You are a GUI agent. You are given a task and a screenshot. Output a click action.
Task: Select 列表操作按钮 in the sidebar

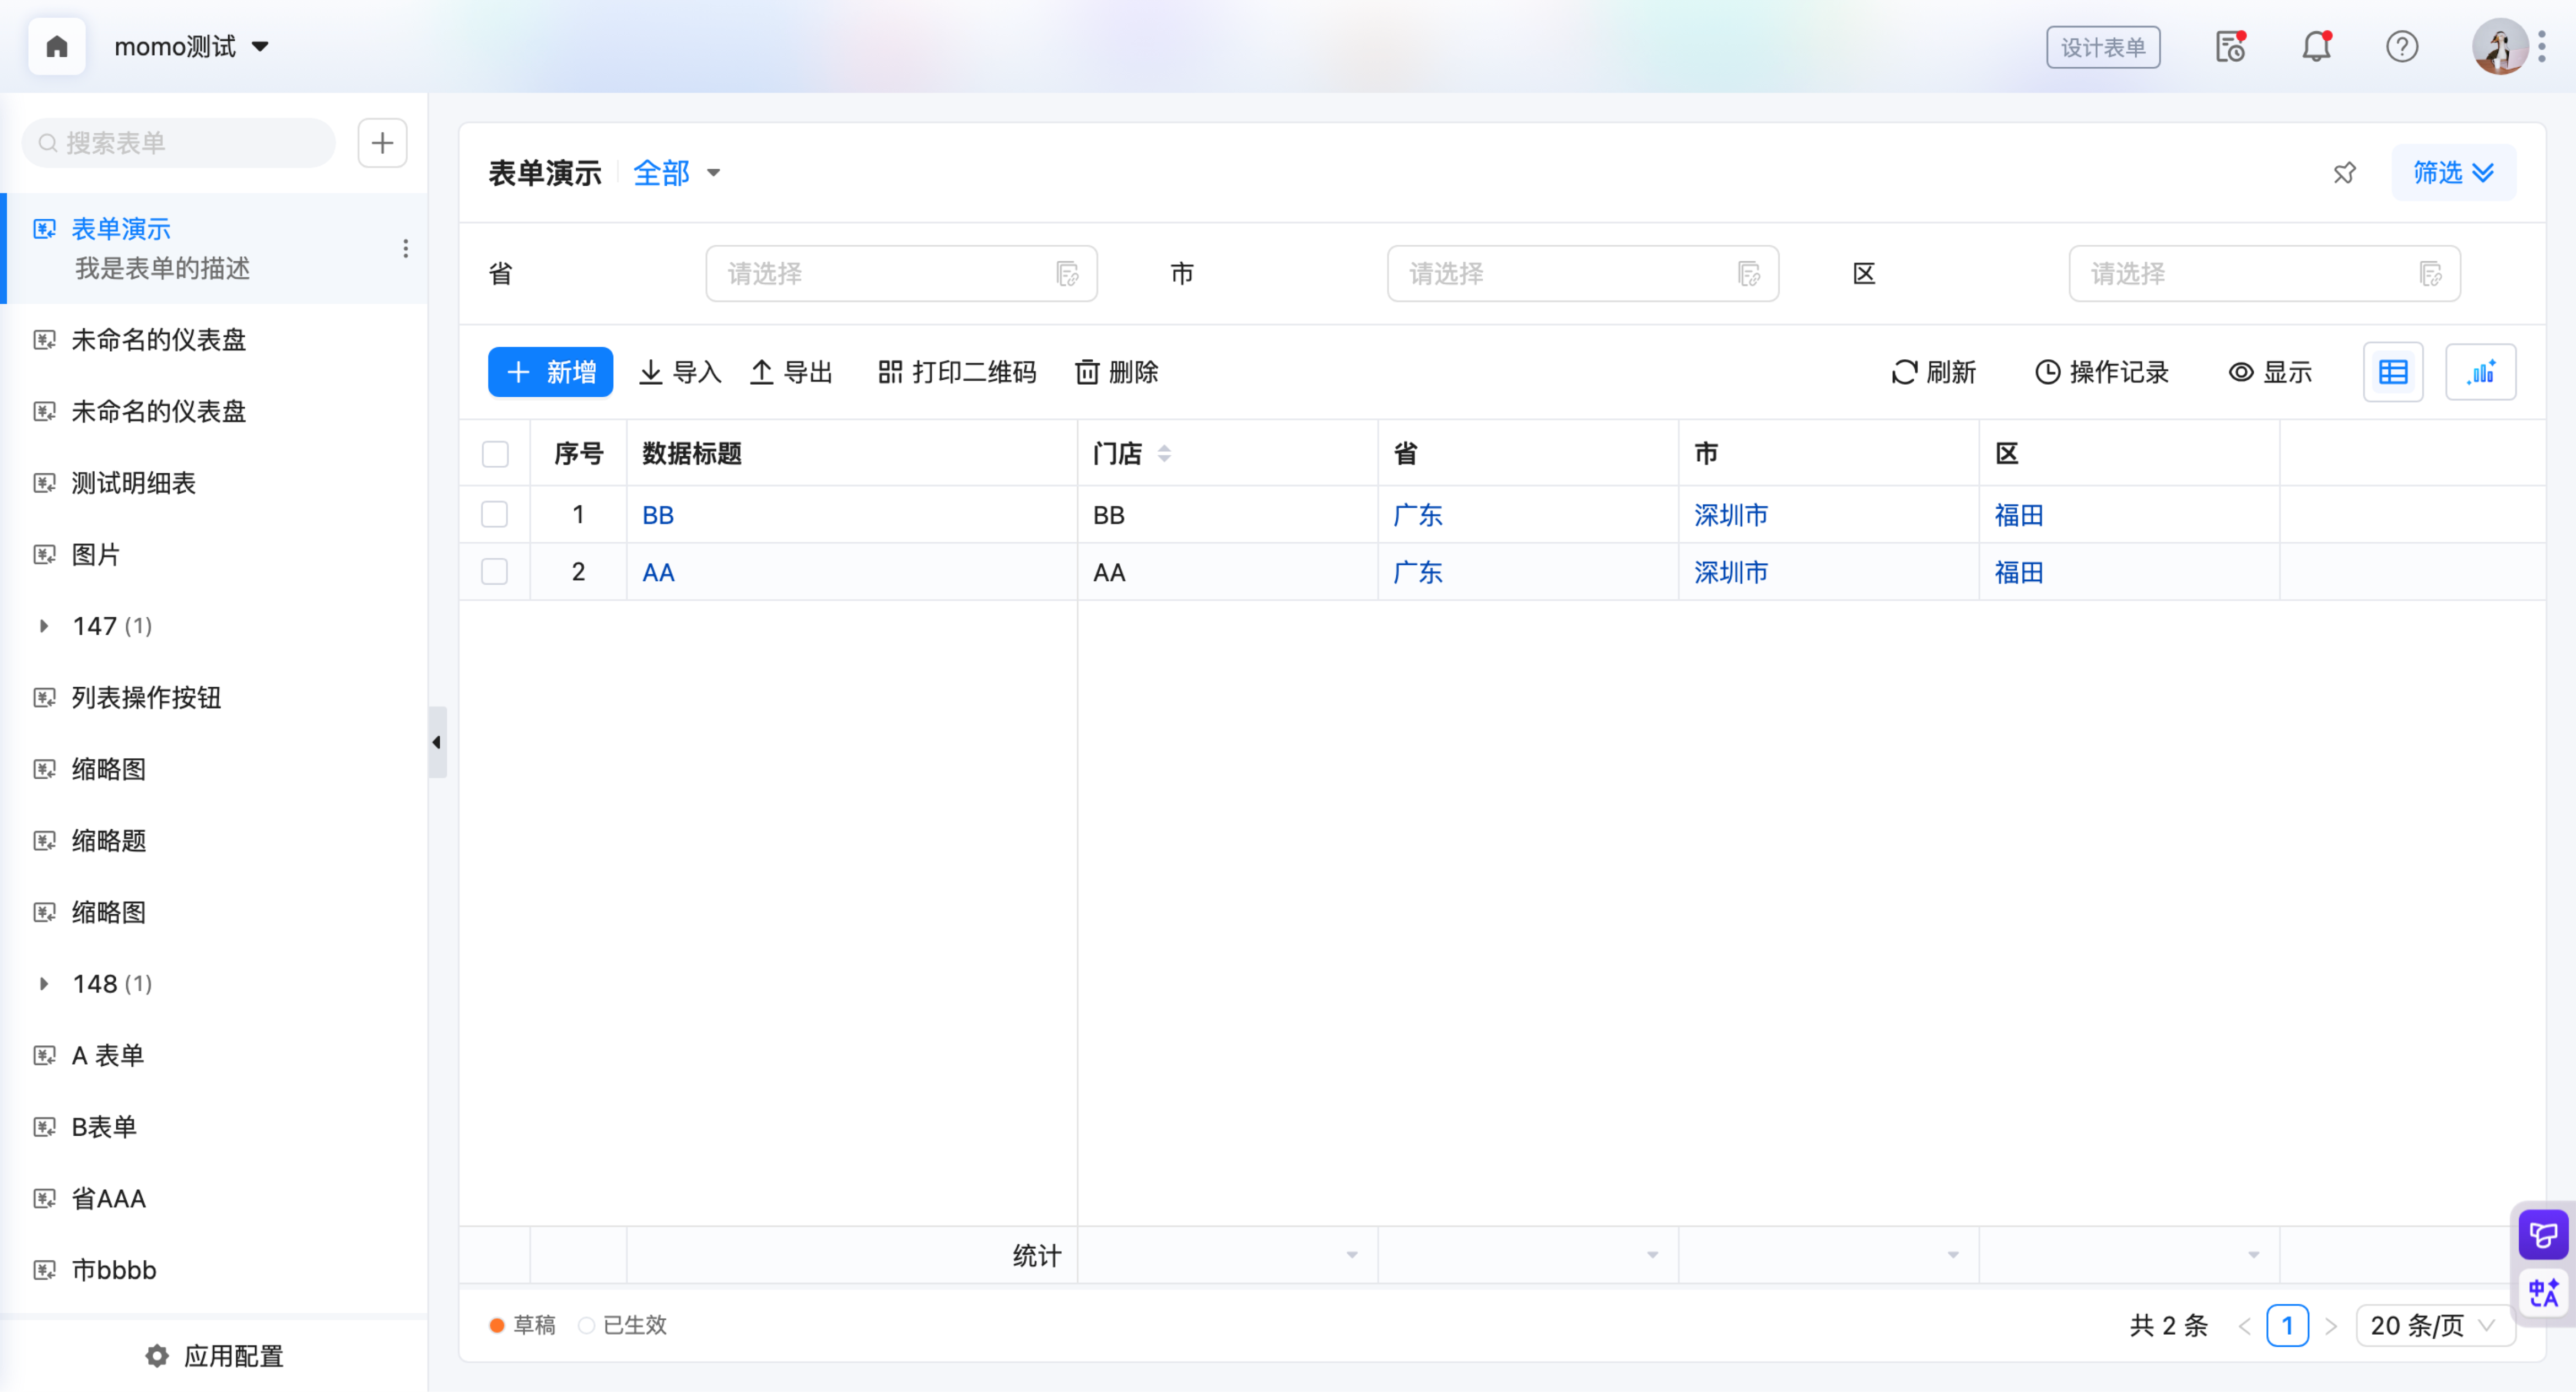tap(146, 697)
